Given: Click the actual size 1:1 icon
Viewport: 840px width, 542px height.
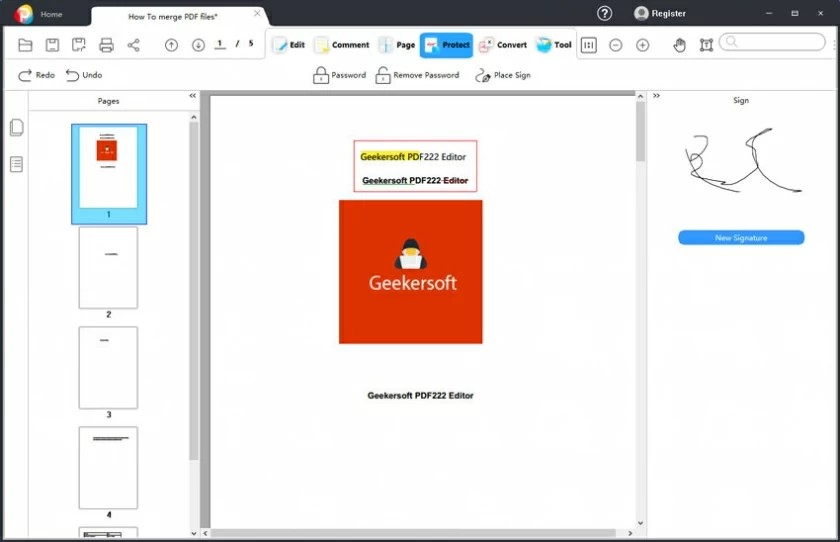Looking at the screenshot, I should coord(589,46).
